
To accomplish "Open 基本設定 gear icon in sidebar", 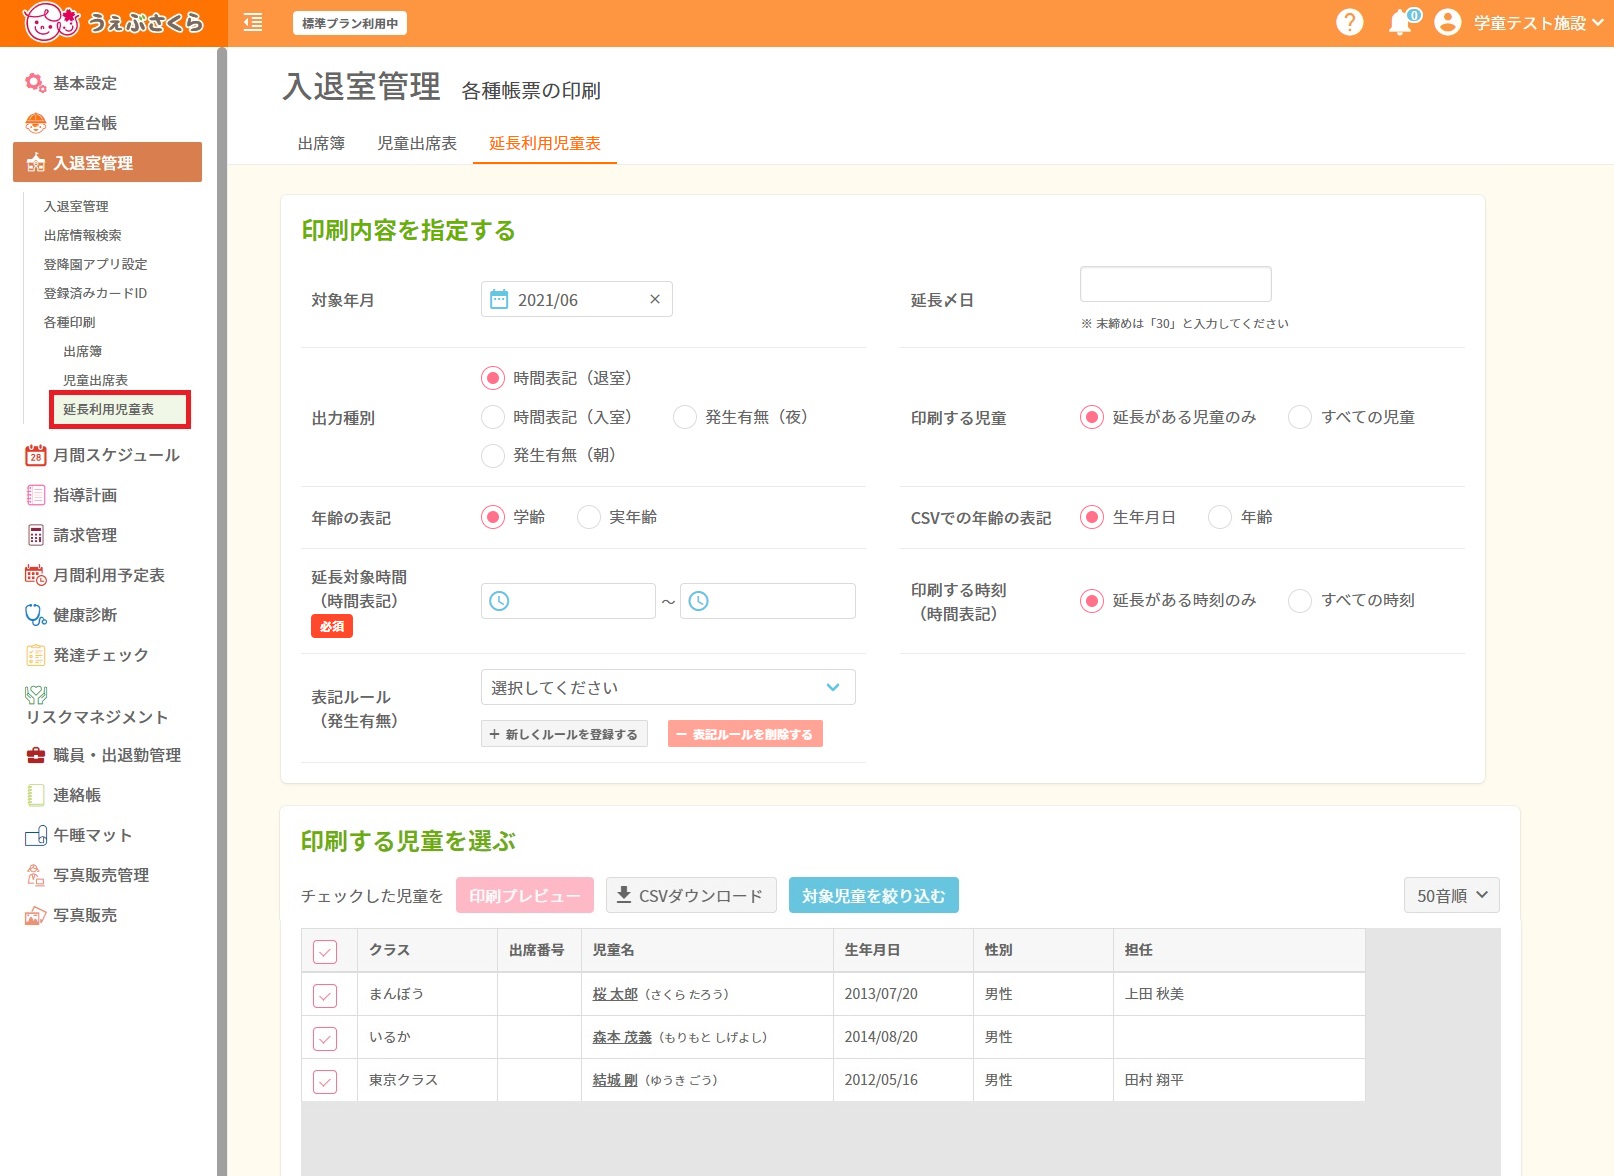I will pos(35,83).
